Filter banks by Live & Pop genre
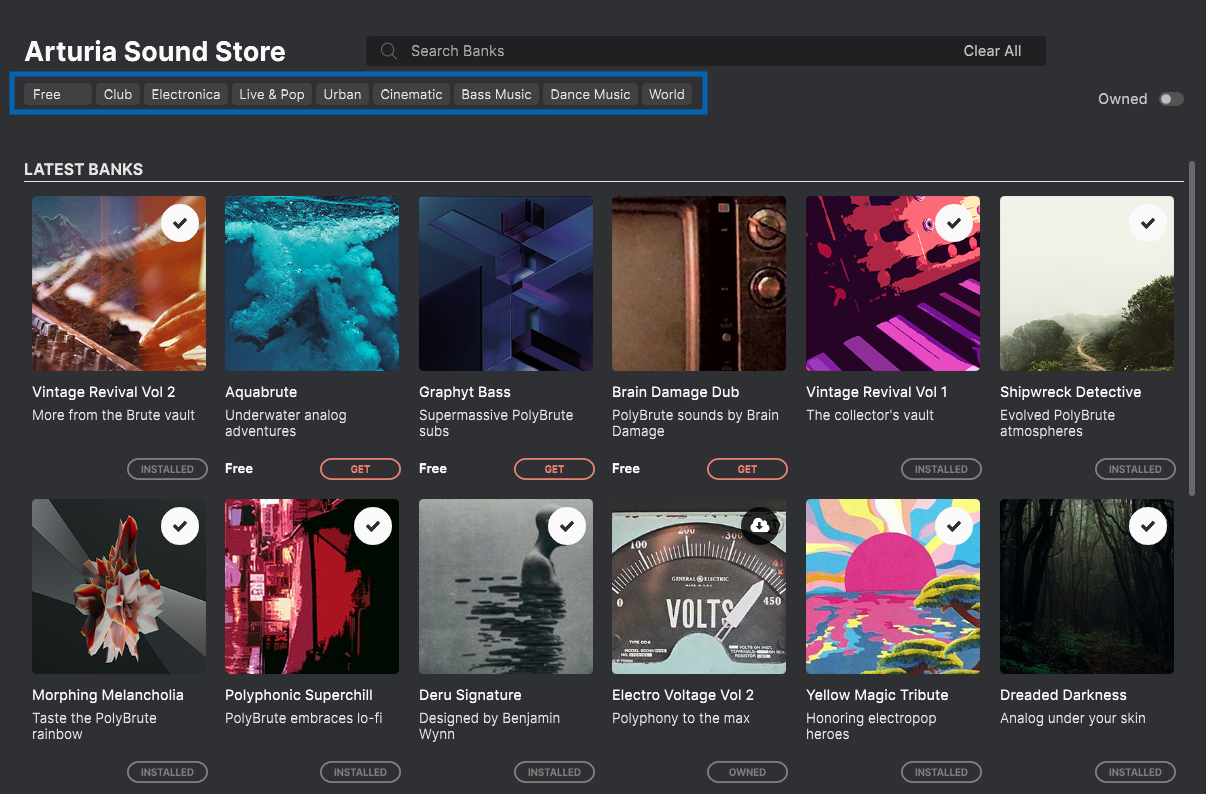 point(272,94)
